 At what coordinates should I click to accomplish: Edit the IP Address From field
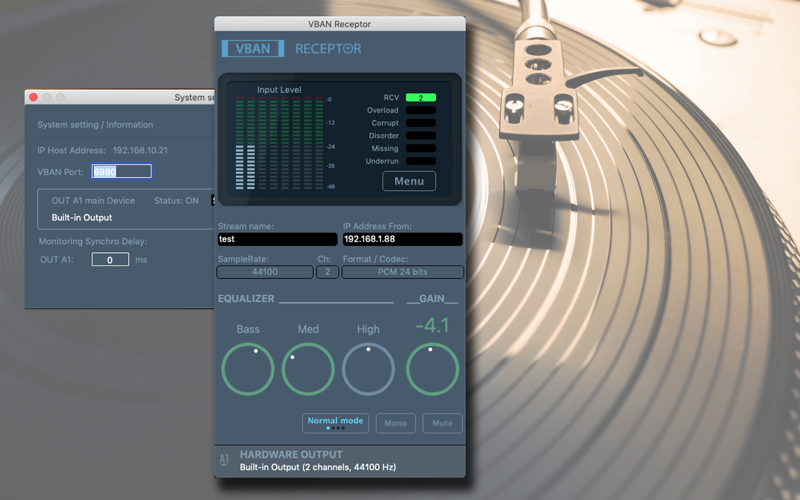point(403,239)
